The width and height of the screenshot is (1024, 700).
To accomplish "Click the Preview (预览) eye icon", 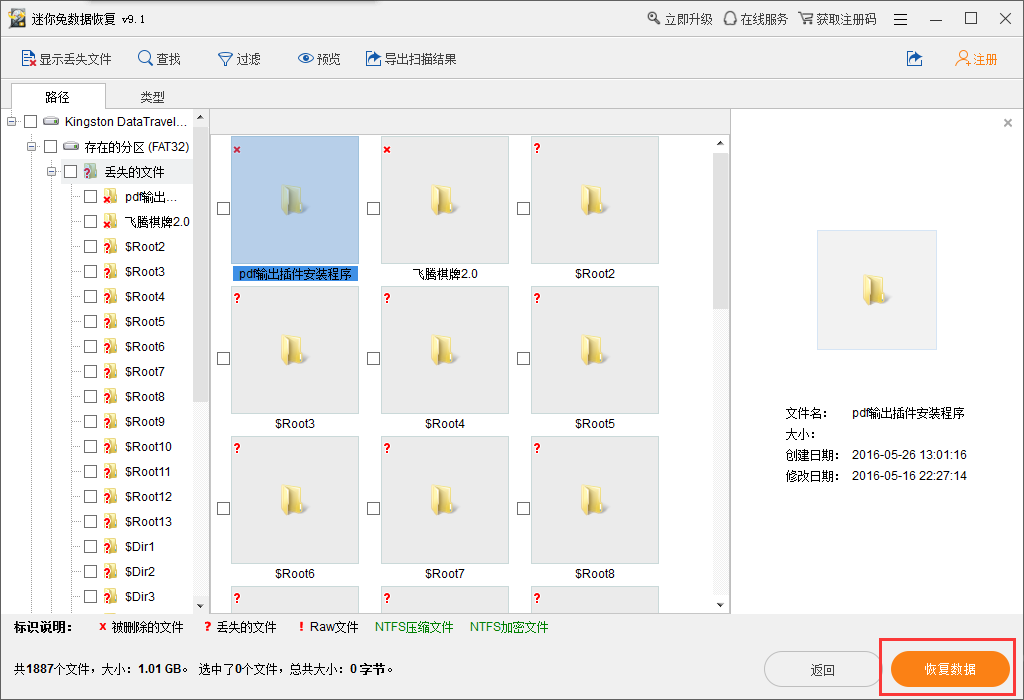I will coord(306,59).
